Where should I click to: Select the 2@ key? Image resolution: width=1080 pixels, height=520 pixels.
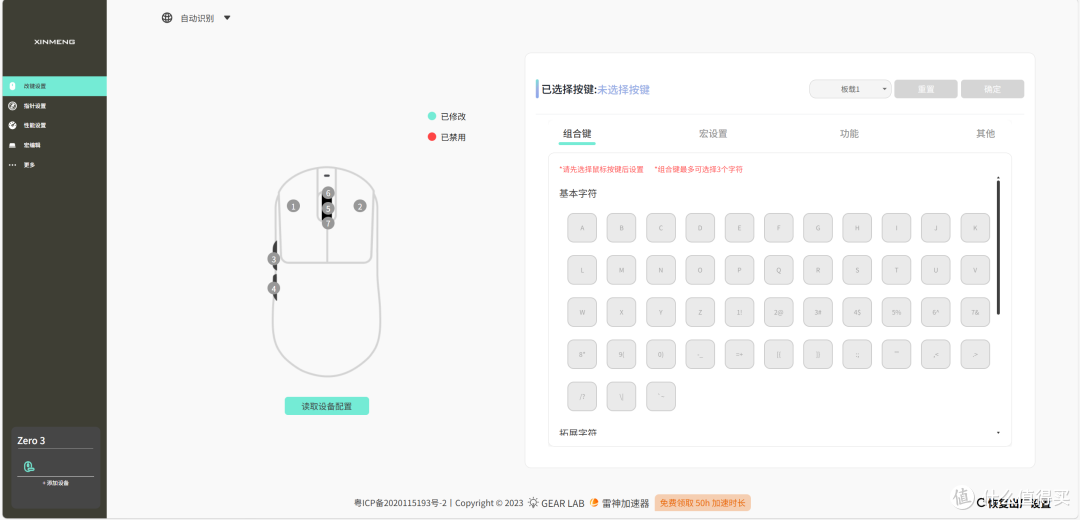tap(778, 312)
